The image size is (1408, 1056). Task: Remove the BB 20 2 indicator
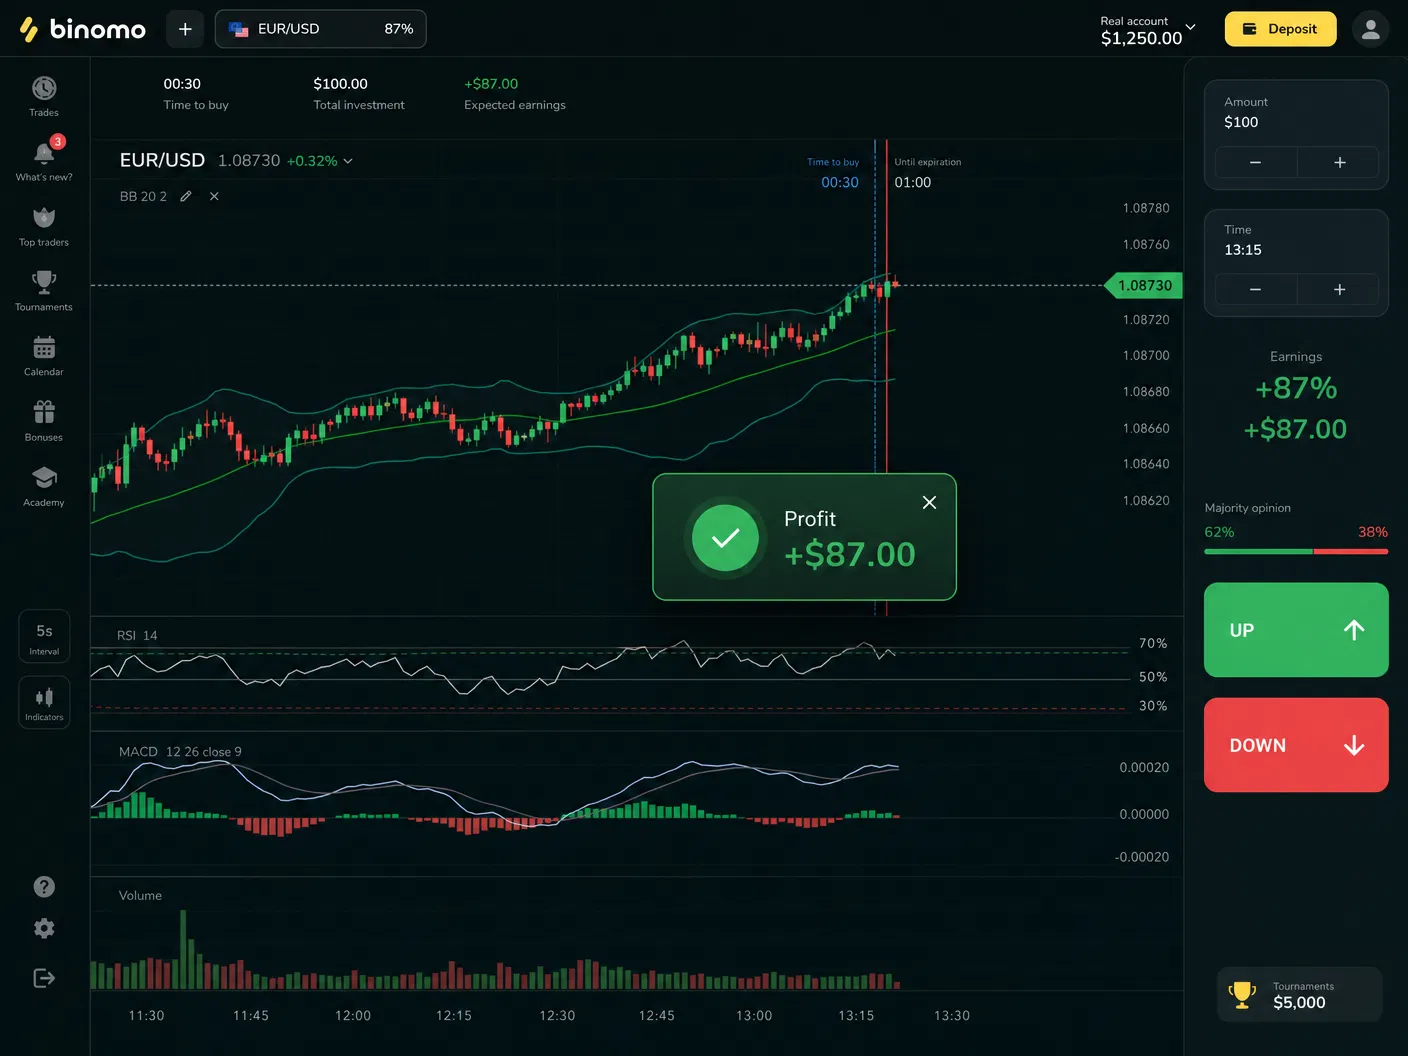214,196
